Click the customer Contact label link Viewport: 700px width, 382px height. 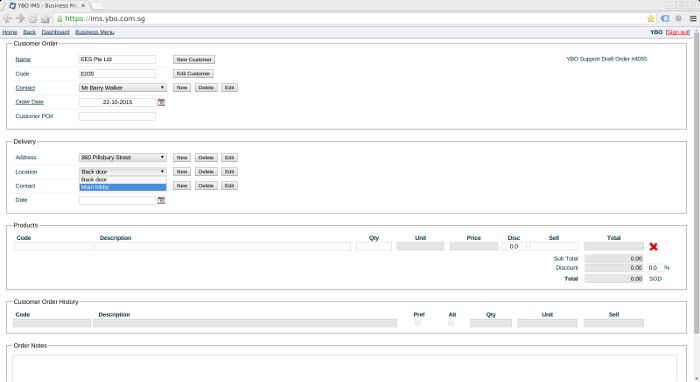25,88
